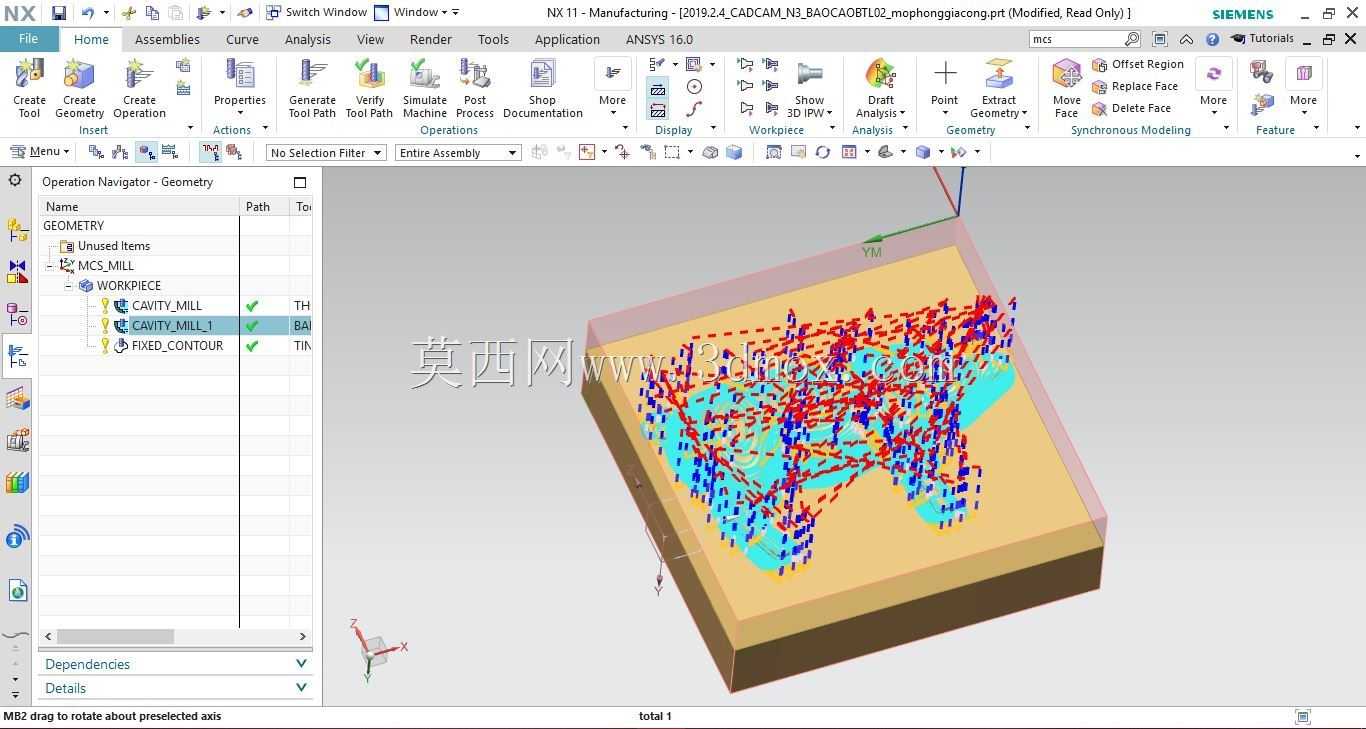Run Post Process
The height and width of the screenshot is (729, 1366).
click(475, 88)
